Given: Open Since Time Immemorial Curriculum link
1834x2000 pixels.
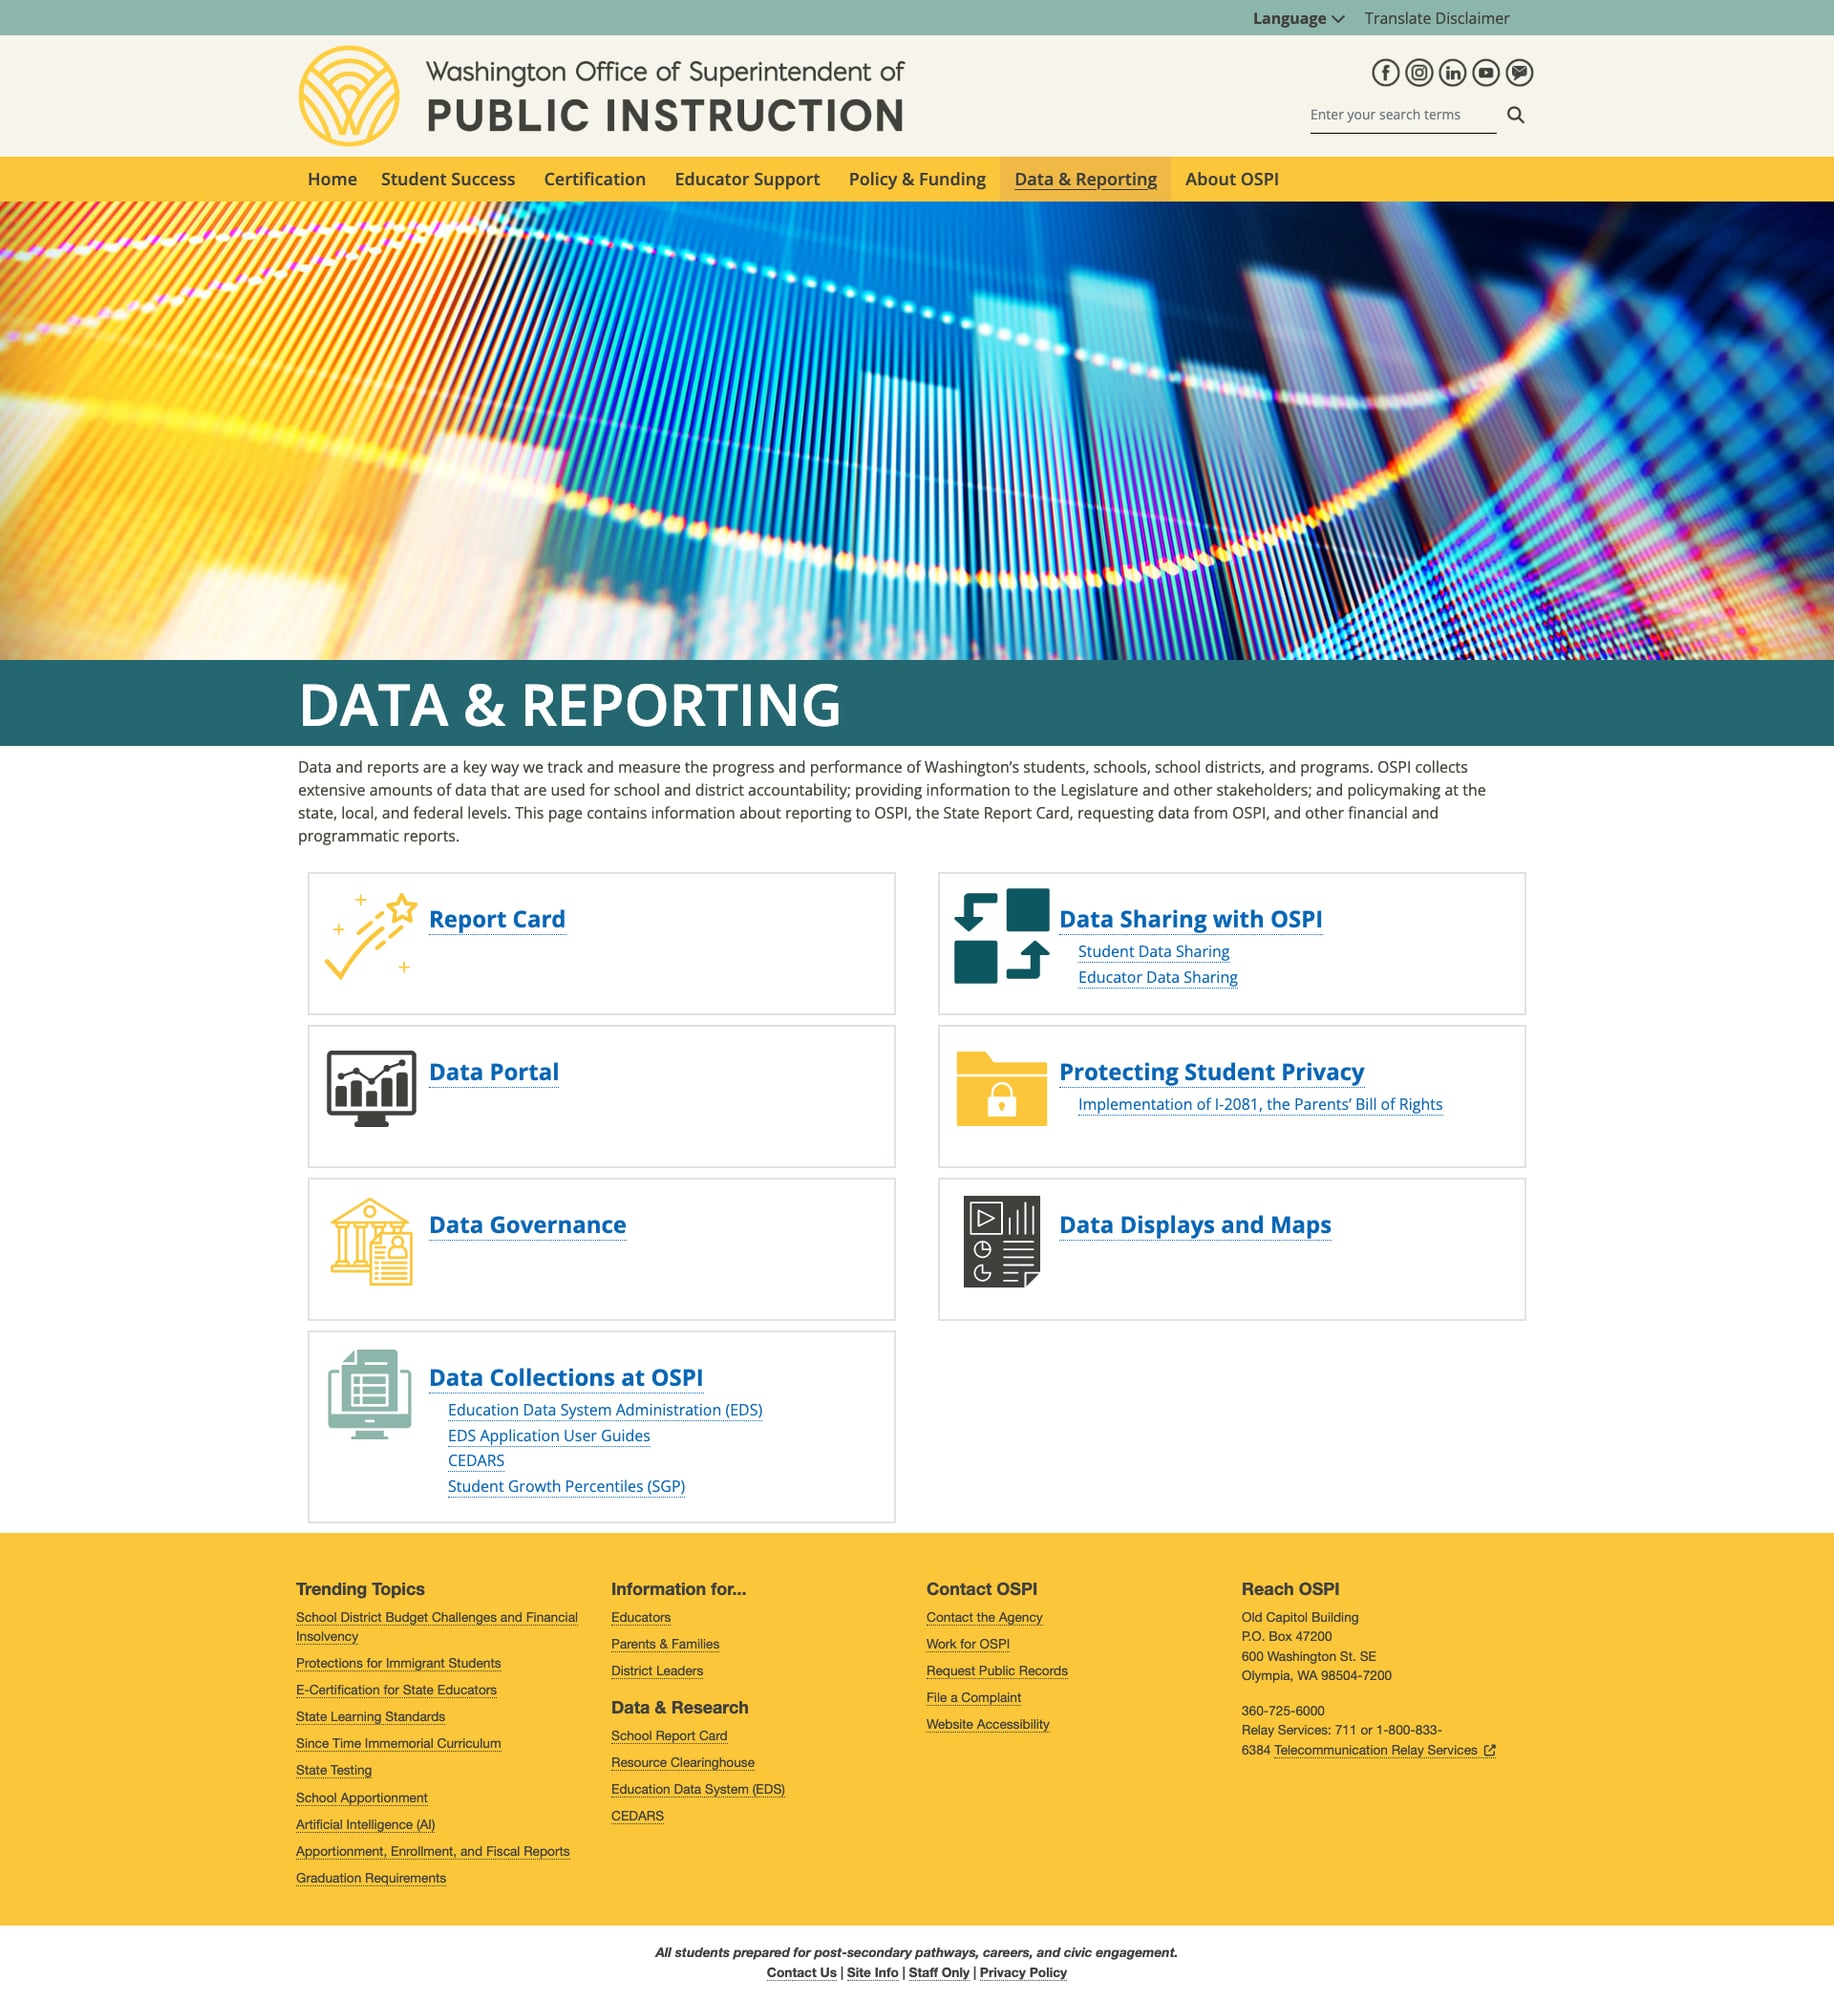Looking at the screenshot, I should coord(398,1743).
